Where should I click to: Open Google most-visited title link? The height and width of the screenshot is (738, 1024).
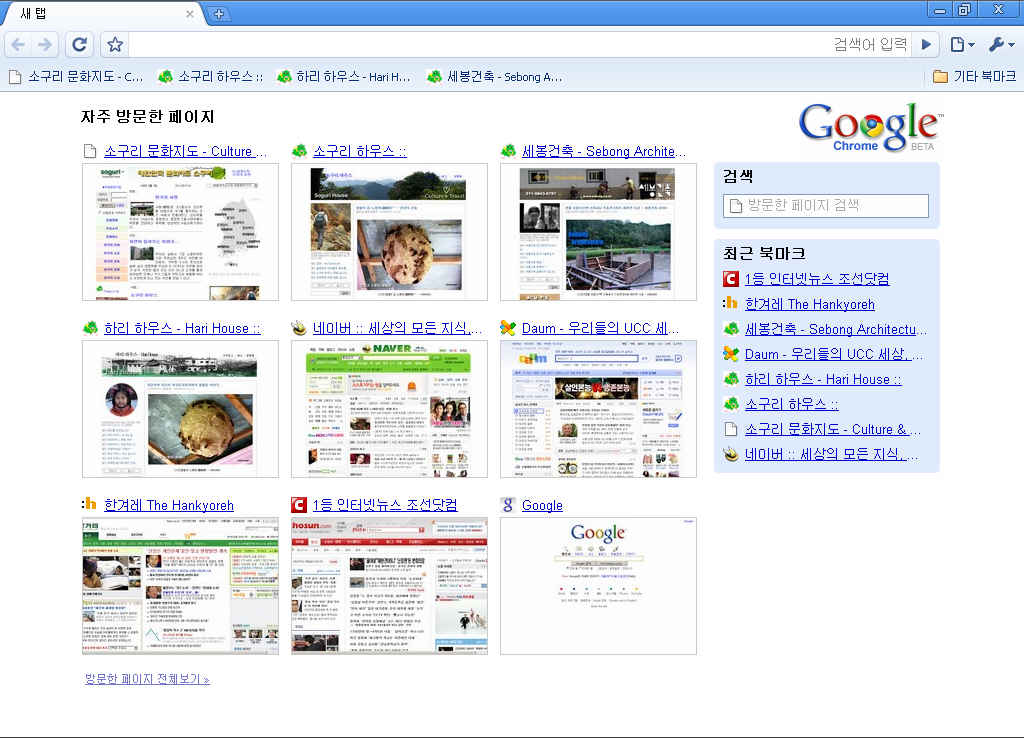click(542, 505)
